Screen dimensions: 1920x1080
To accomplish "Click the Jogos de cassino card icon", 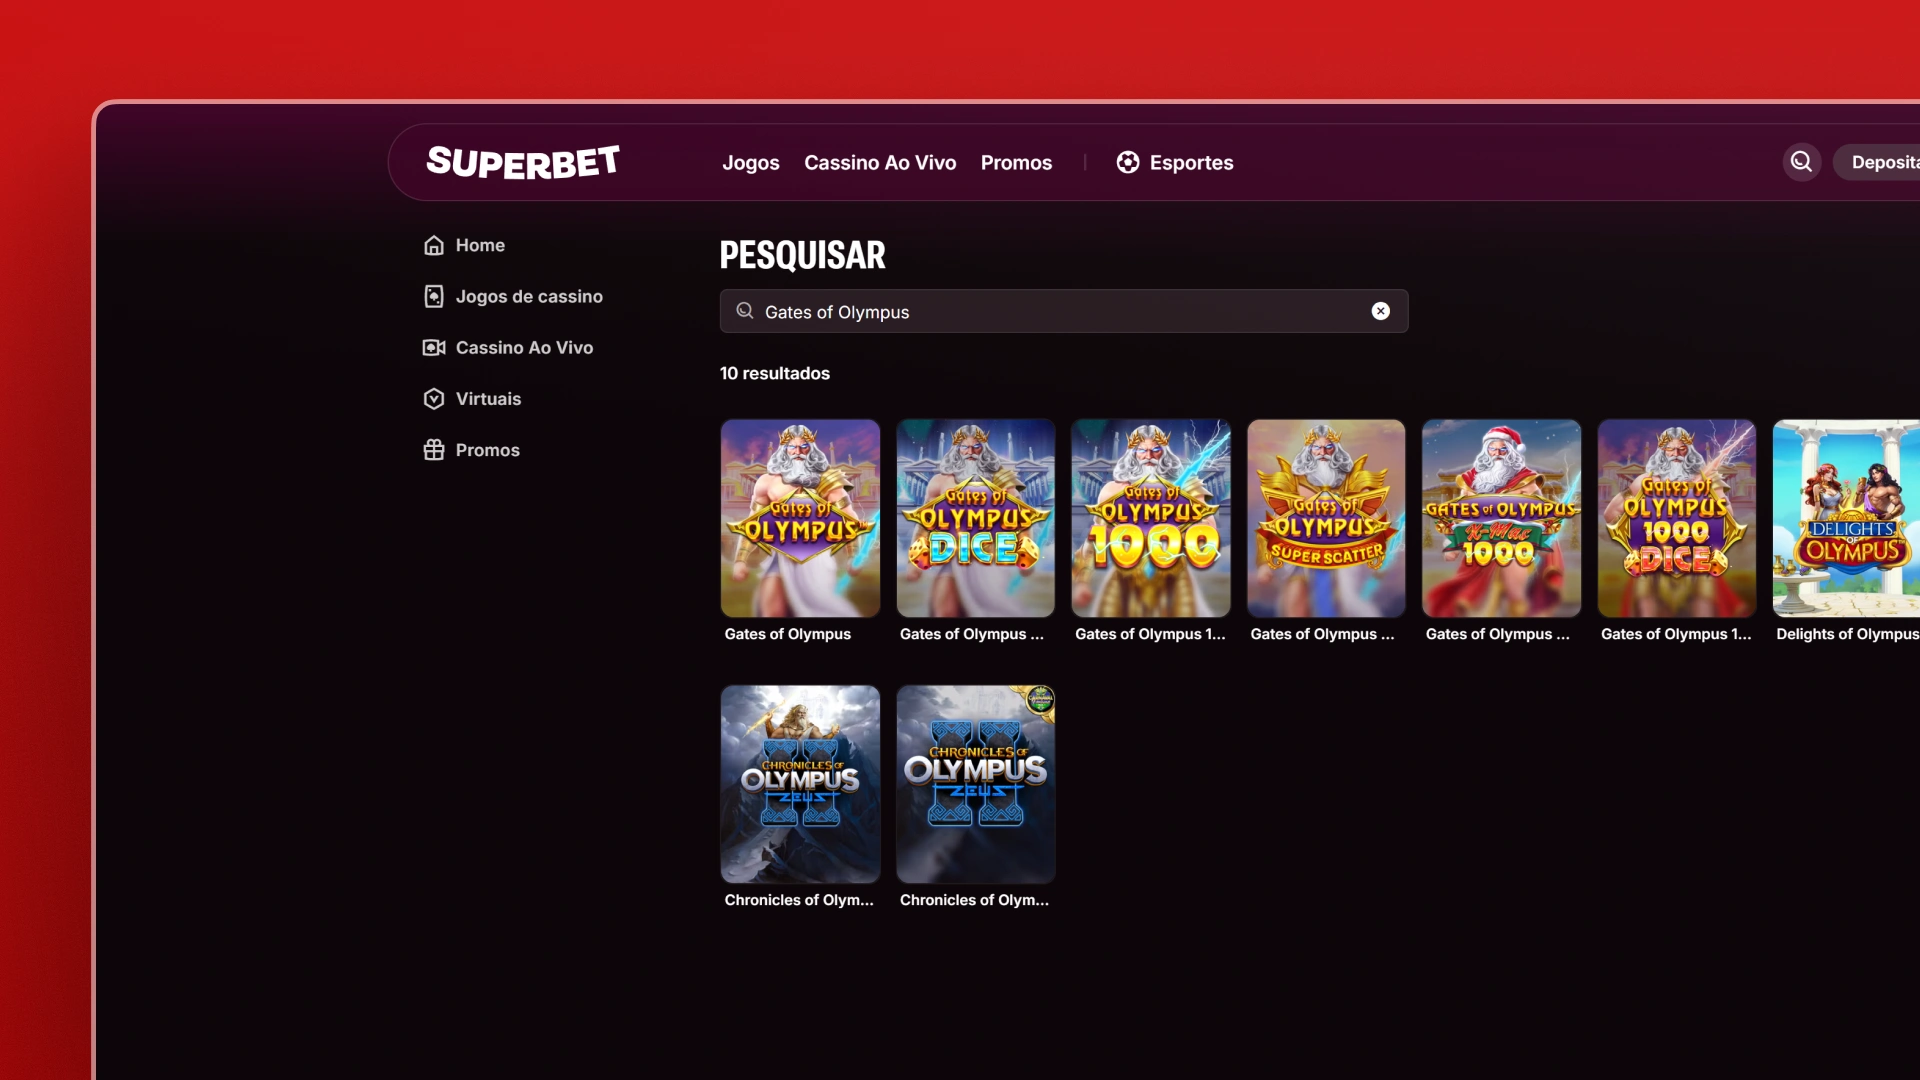I will pyautogui.click(x=434, y=296).
